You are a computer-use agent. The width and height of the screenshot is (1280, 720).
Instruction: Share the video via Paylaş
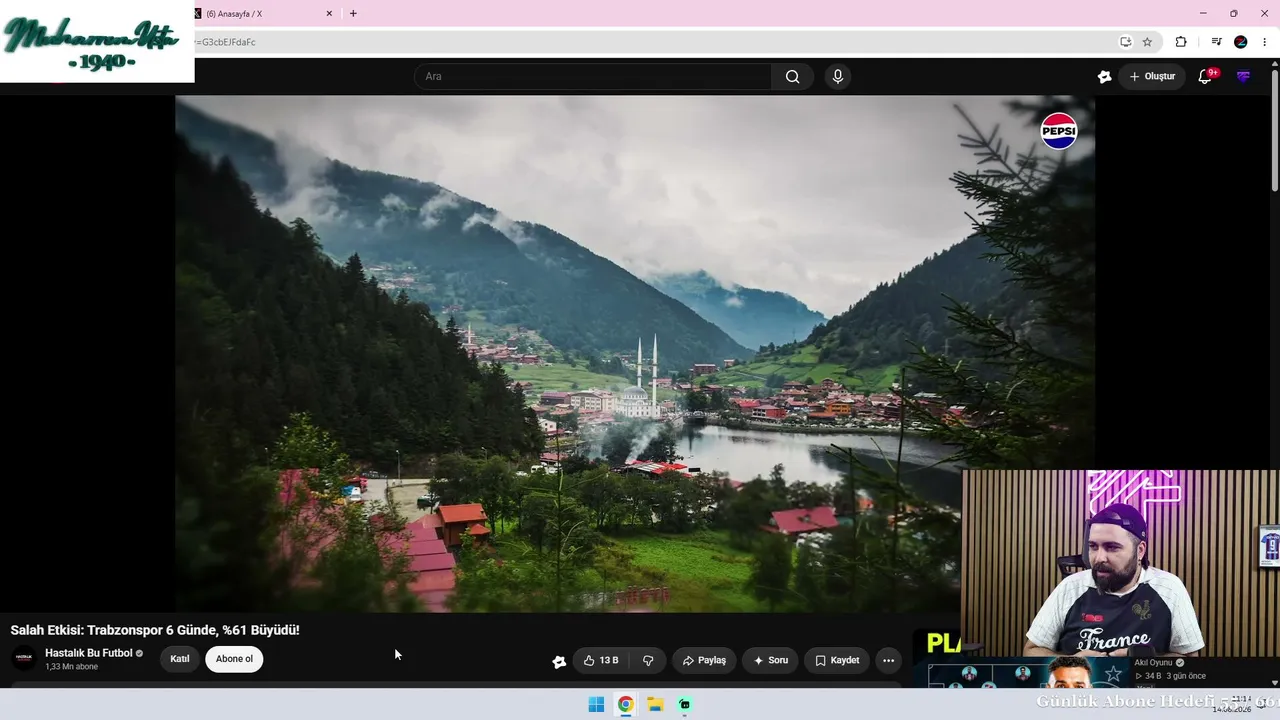point(704,660)
